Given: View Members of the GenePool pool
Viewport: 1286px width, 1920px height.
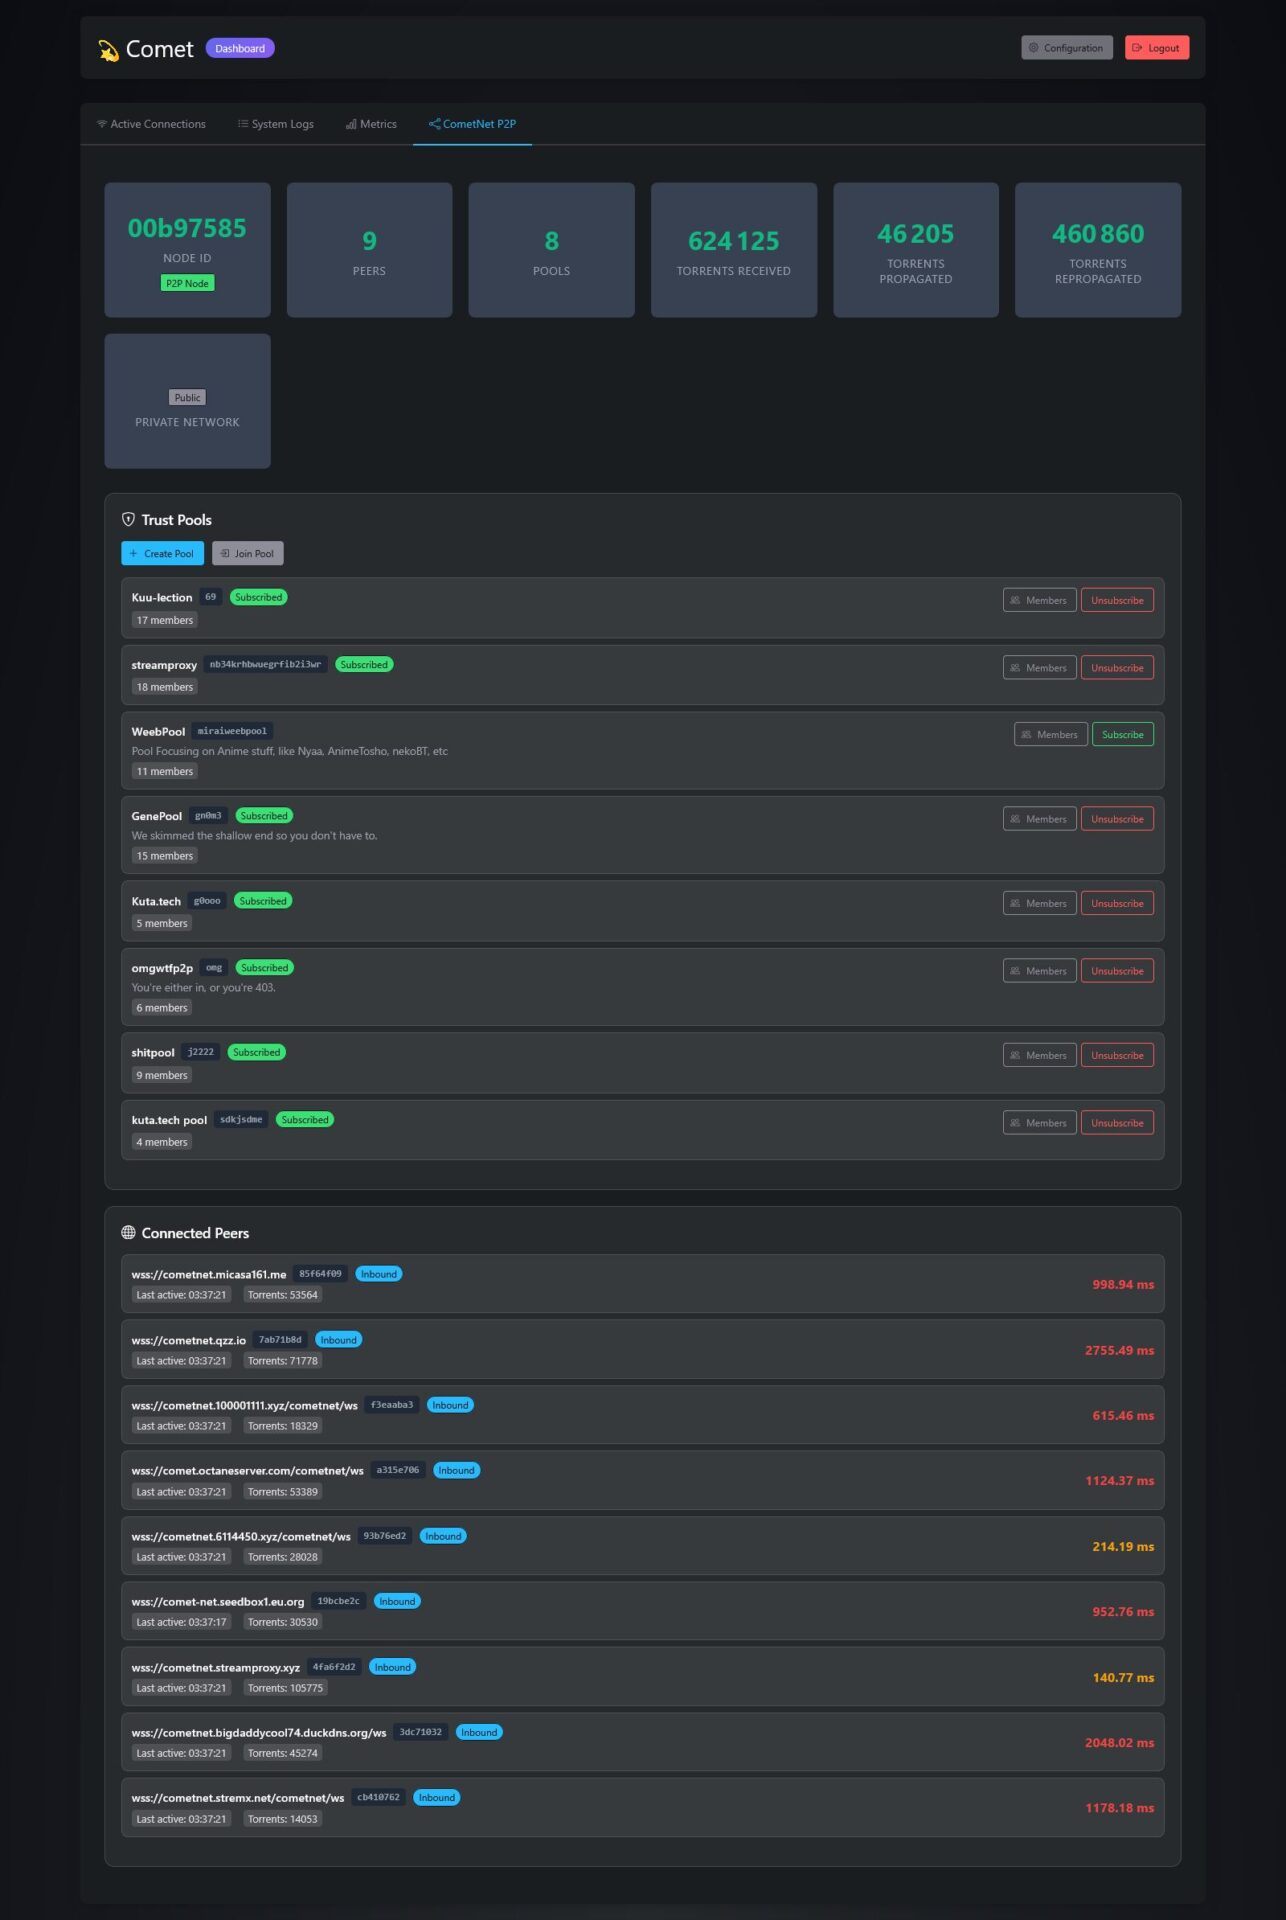Looking at the screenshot, I should click(x=1039, y=819).
